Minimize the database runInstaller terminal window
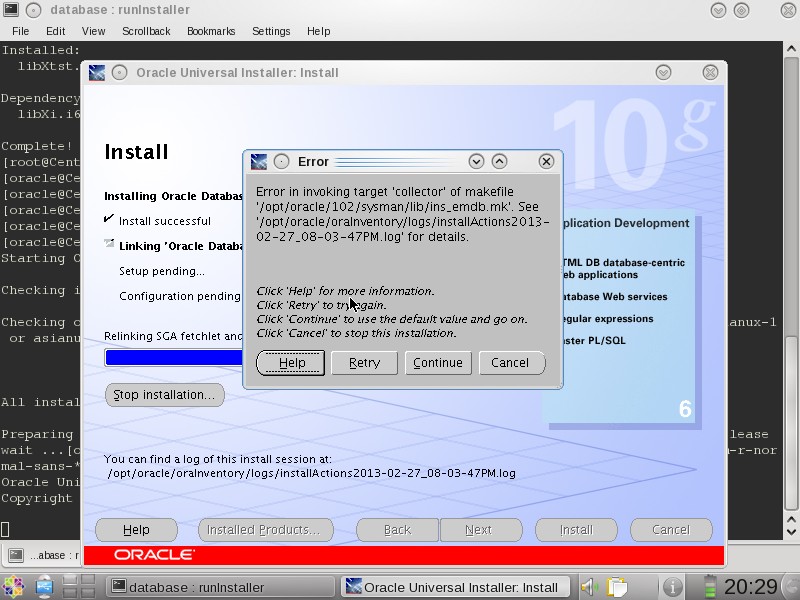 718,10
